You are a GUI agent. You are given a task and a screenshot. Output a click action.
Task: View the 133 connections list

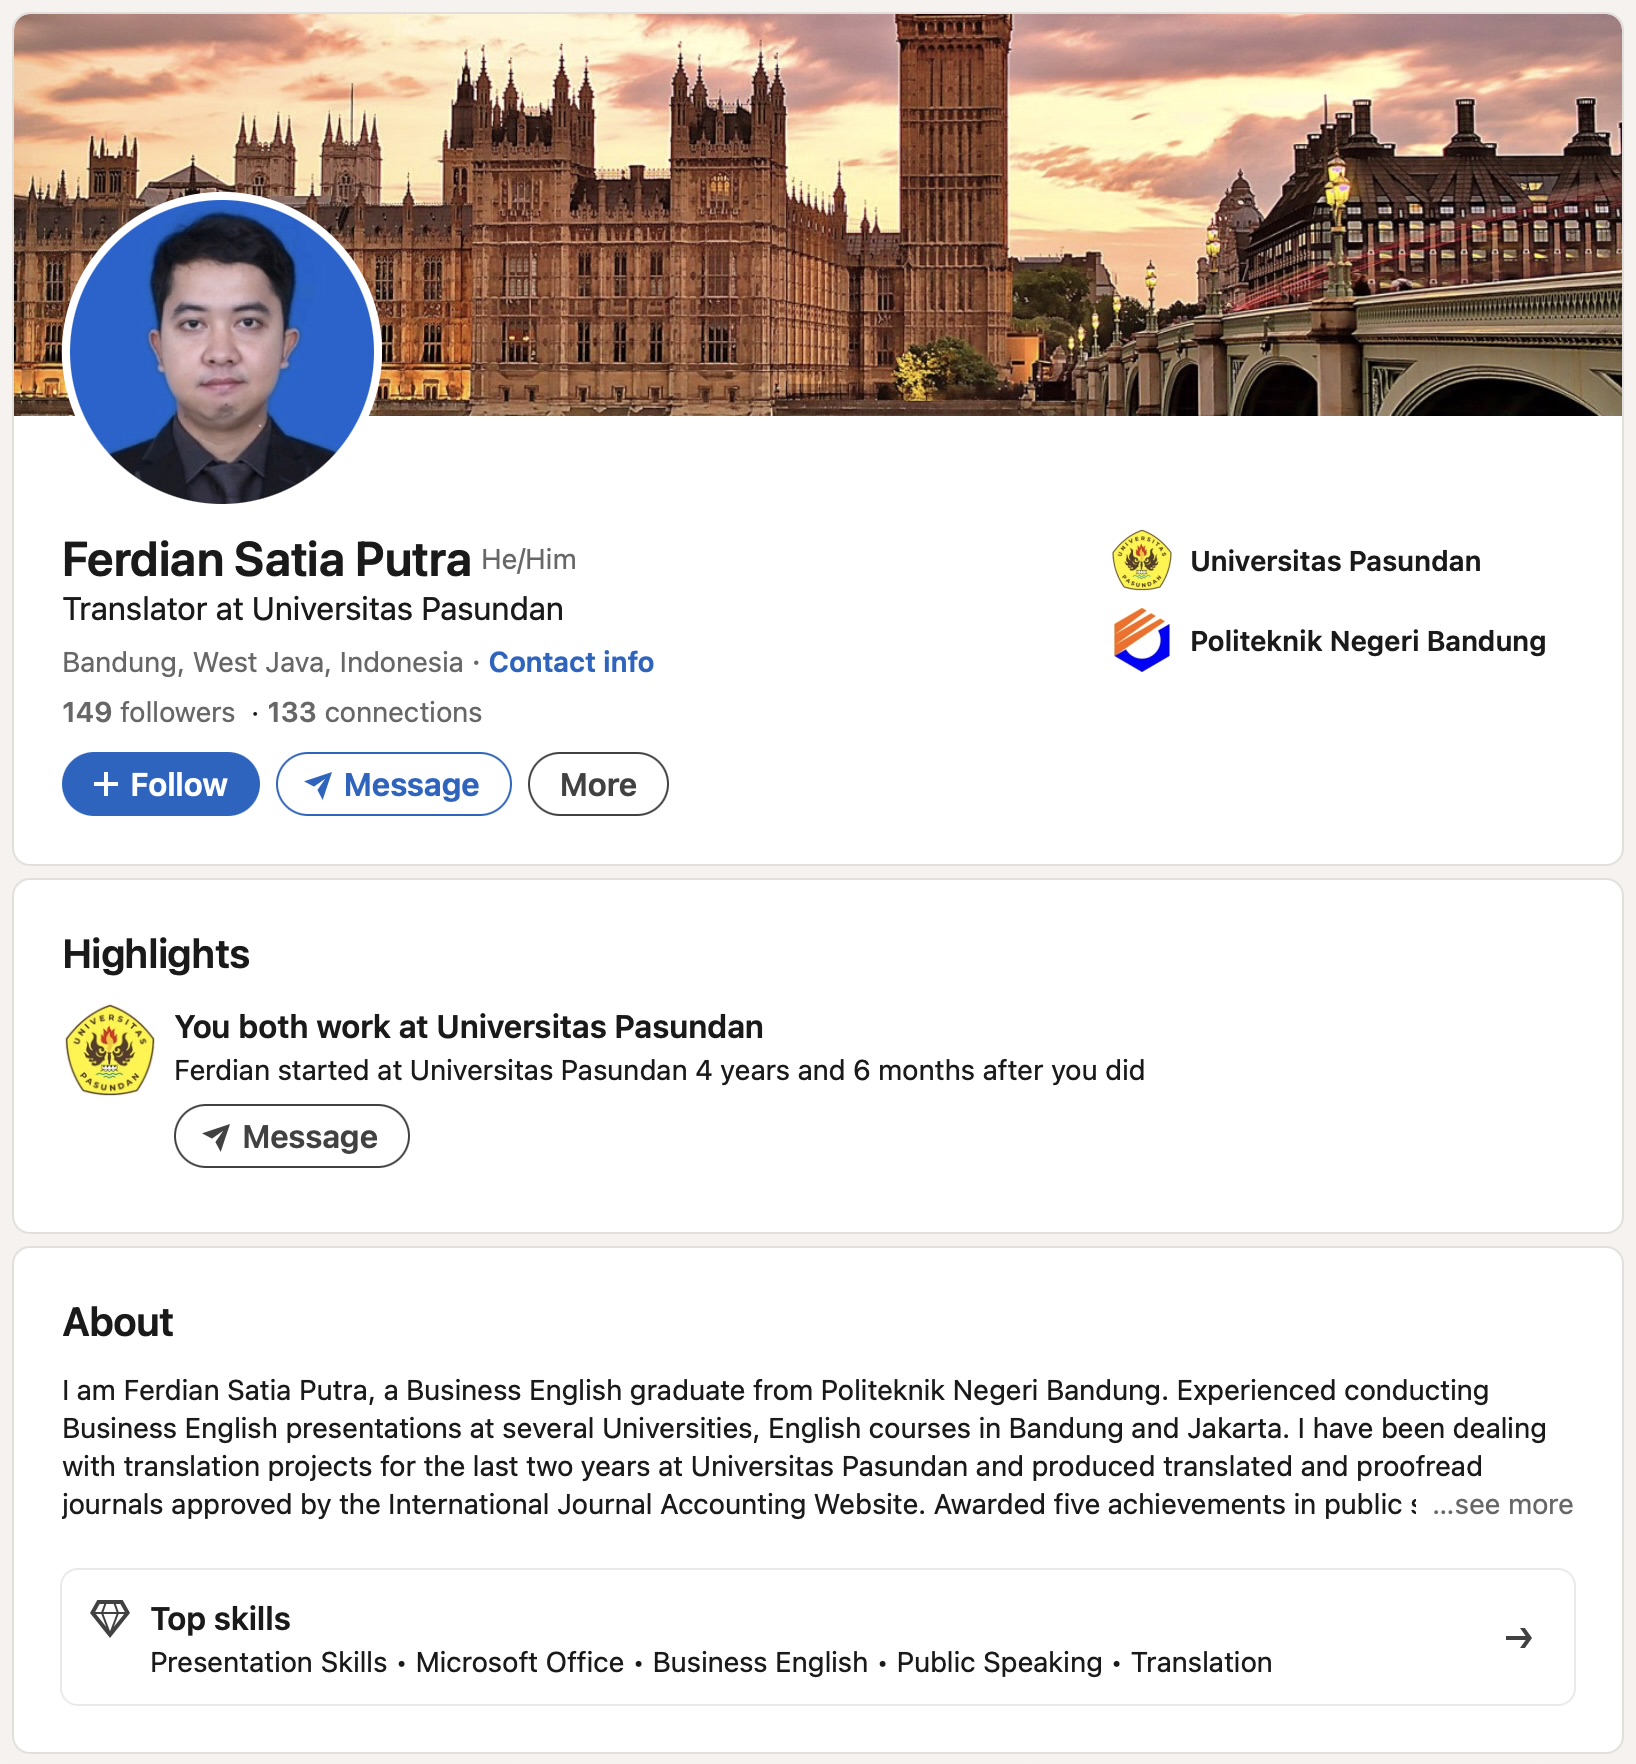[x=374, y=712]
